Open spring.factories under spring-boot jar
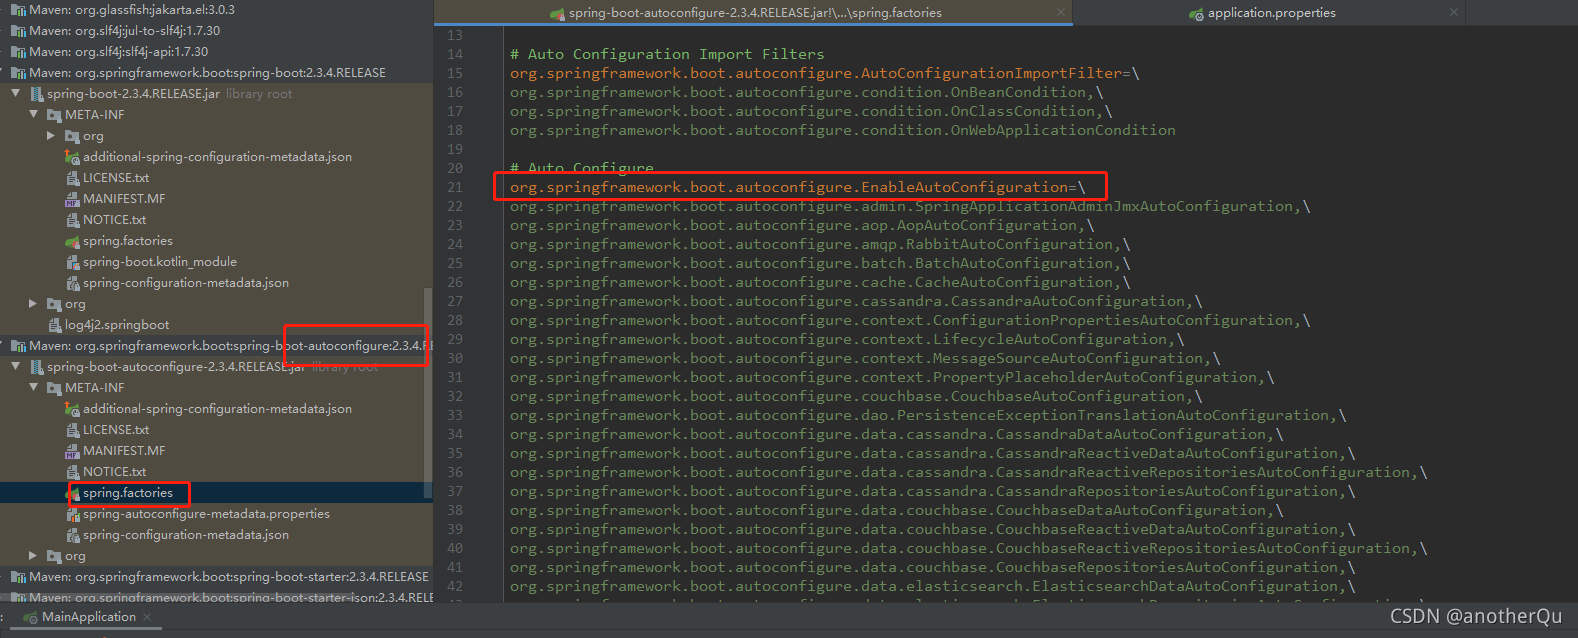 (128, 240)
